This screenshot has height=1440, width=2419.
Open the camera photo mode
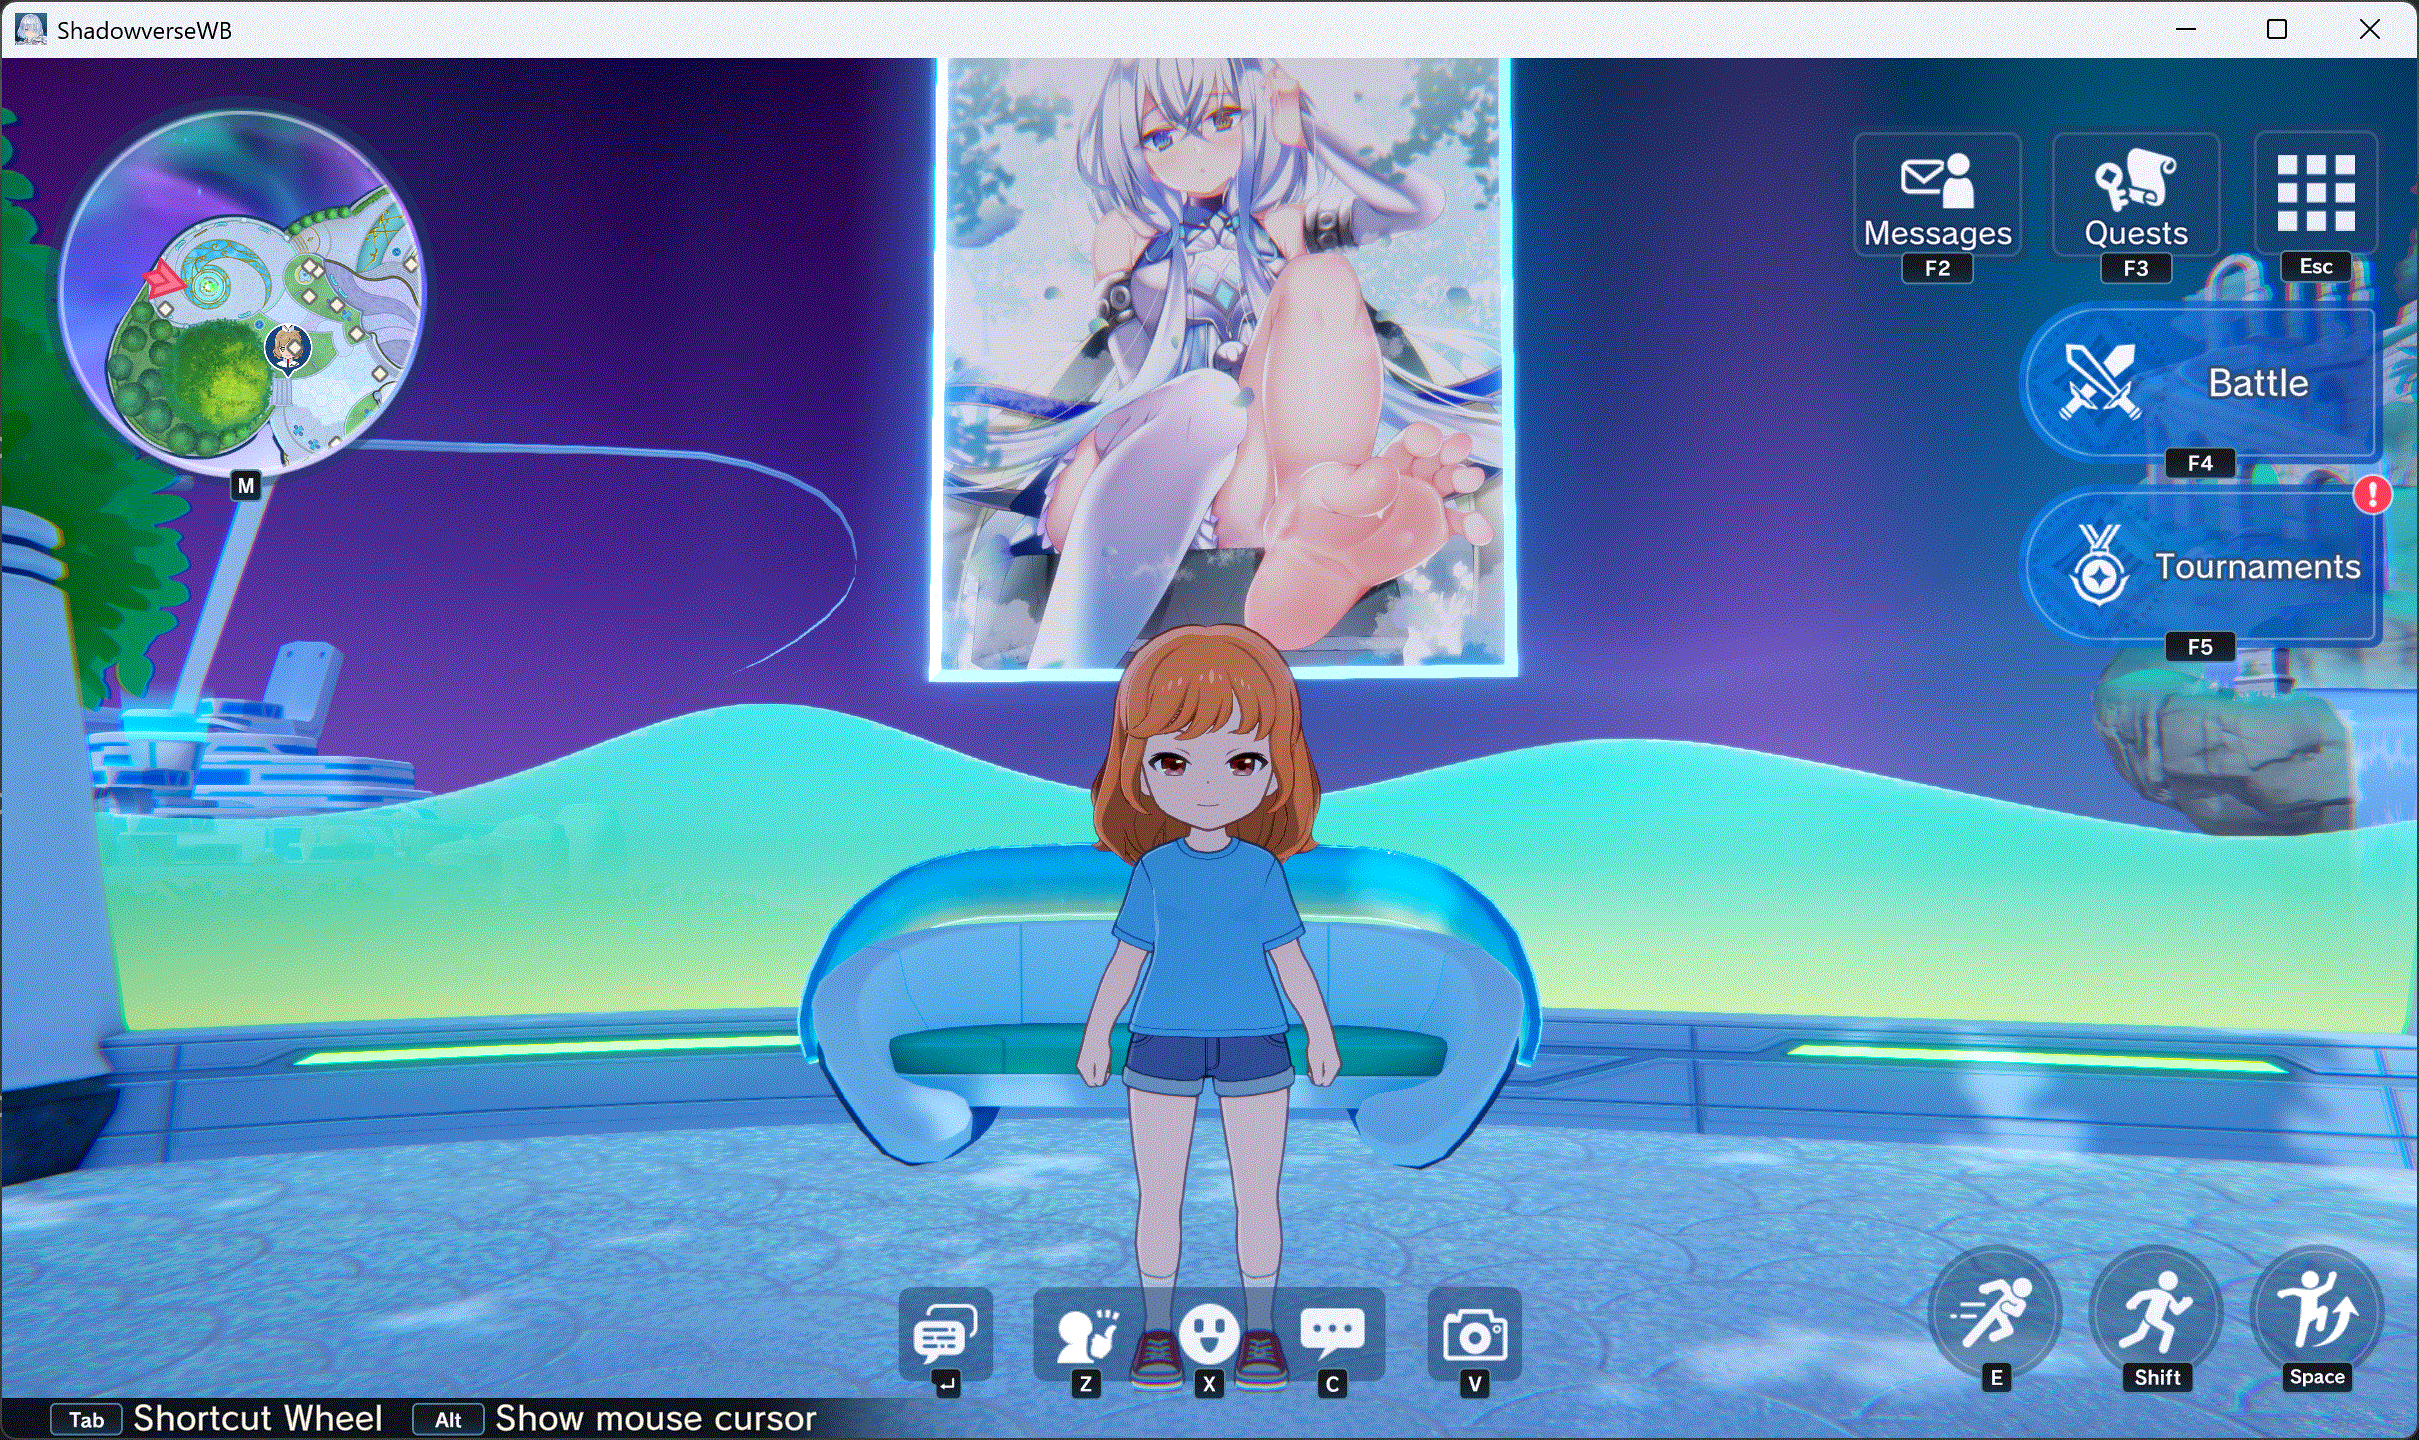[x=1474, y=1335]
